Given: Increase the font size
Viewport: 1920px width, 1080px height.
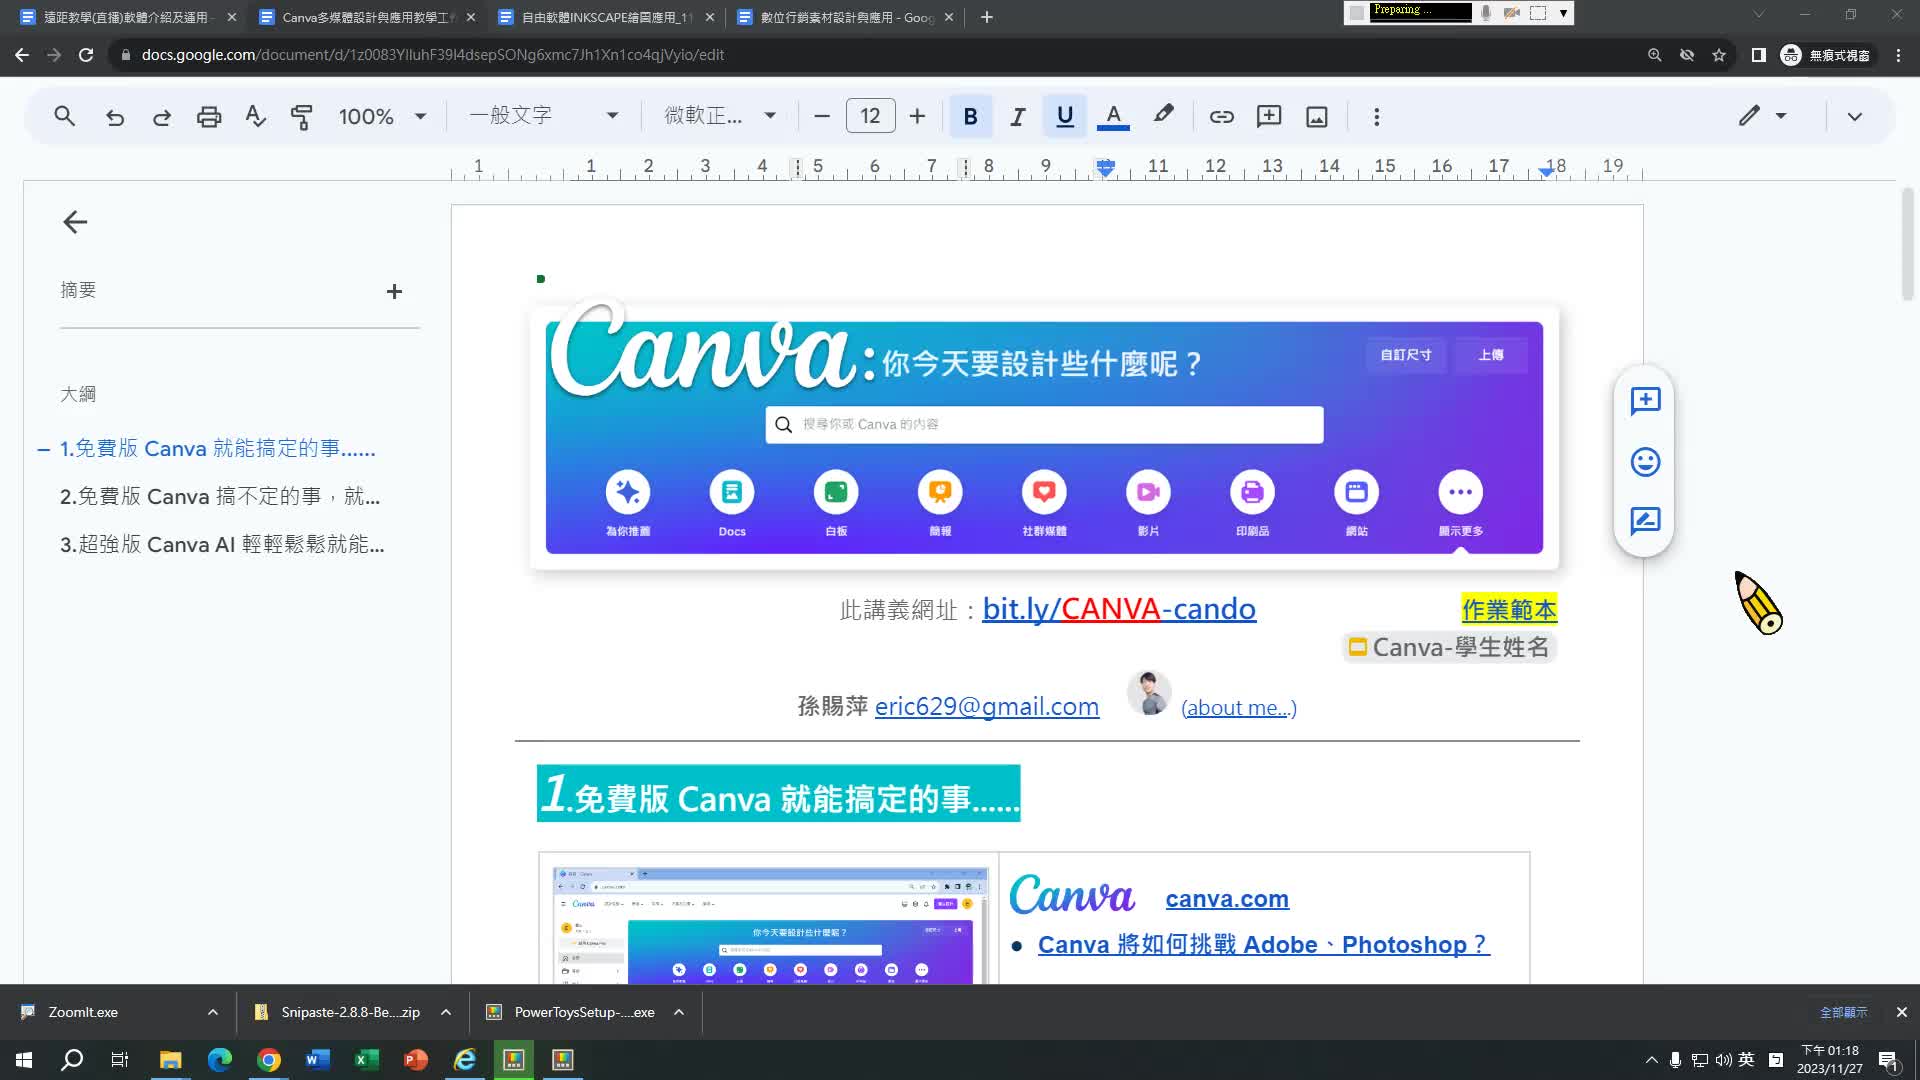Looking at the screenshot, I should 917,116.
